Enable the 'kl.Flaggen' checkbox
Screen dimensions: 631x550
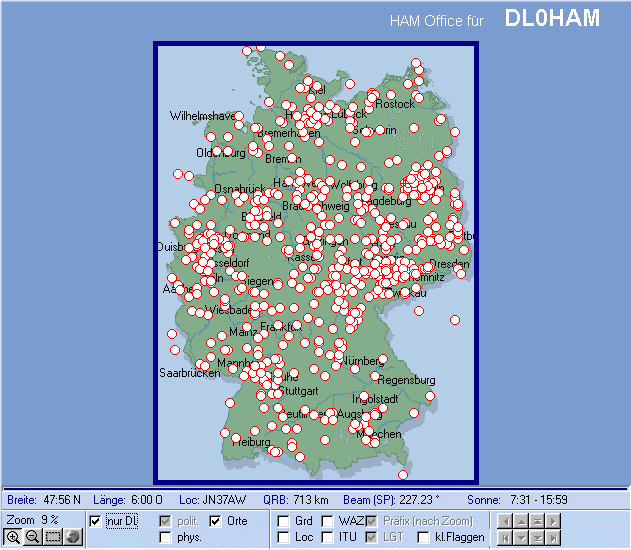[x=423, y=538]
